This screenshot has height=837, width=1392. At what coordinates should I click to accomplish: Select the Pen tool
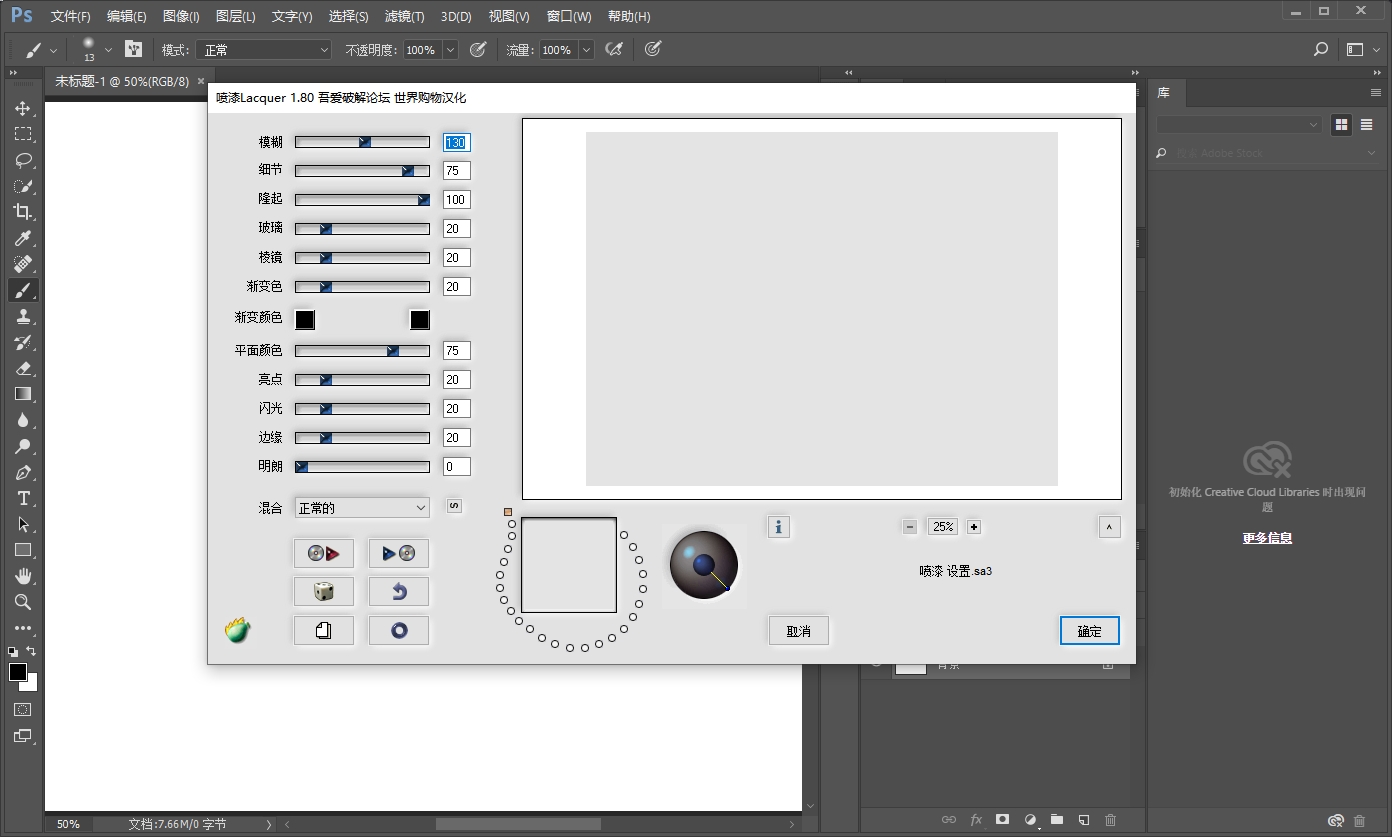coord(23,472)
